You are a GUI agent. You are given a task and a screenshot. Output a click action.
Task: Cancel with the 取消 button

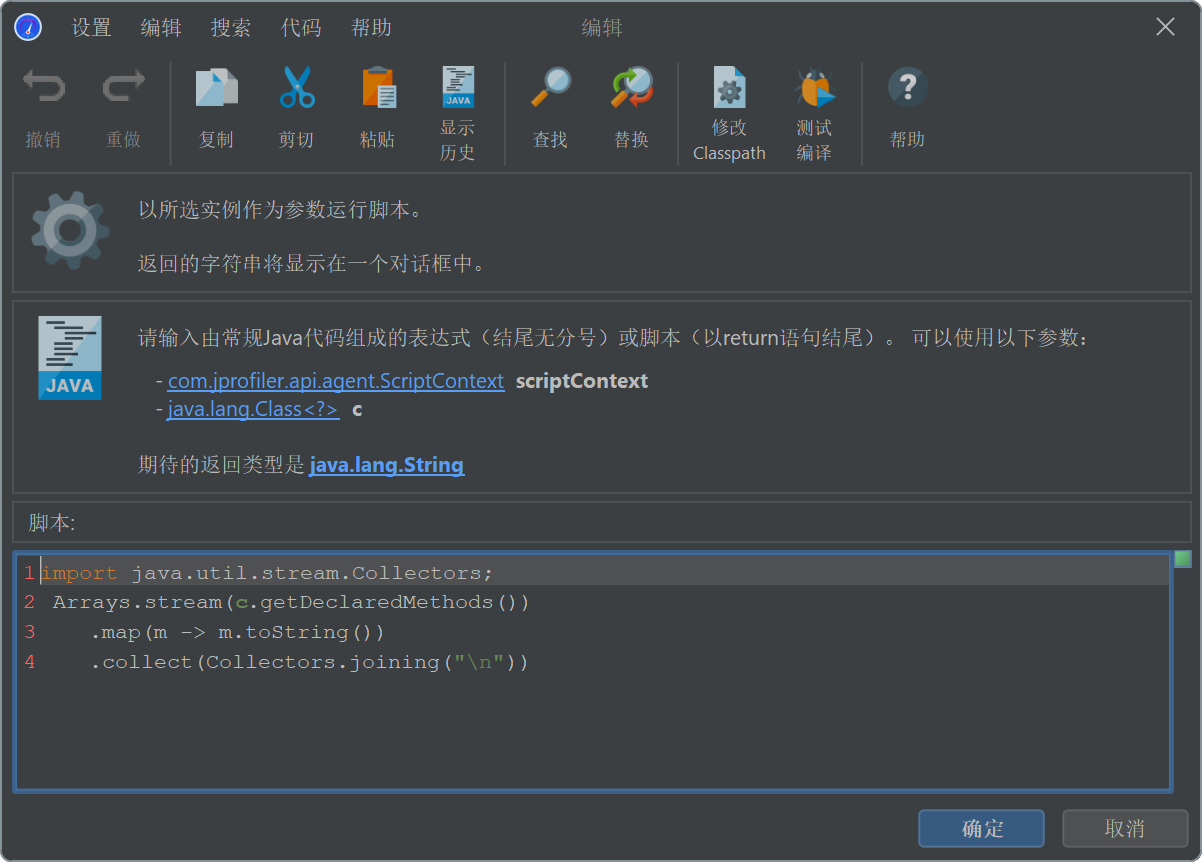pos(1125,829)
